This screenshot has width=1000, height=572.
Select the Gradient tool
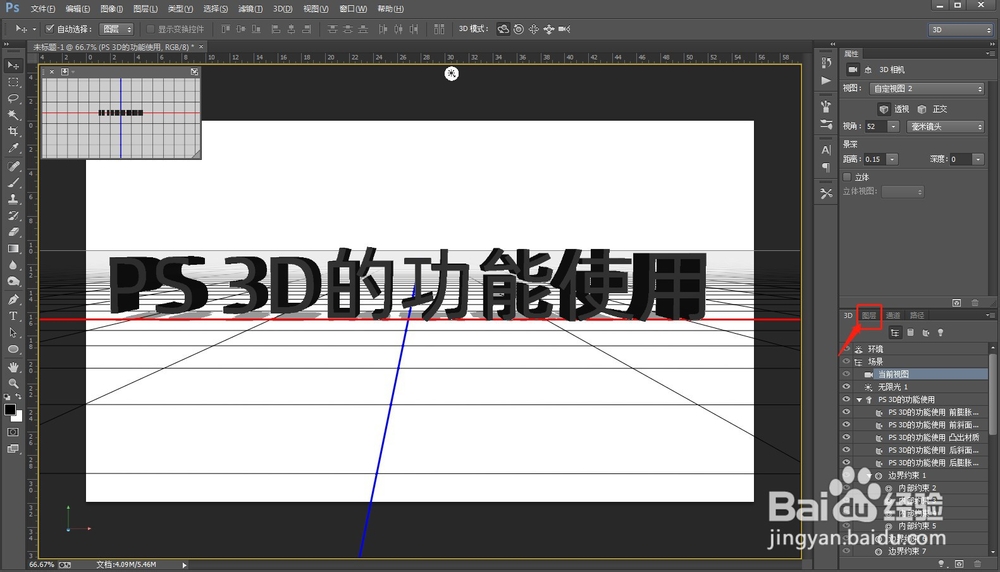(x=13, y=249)
